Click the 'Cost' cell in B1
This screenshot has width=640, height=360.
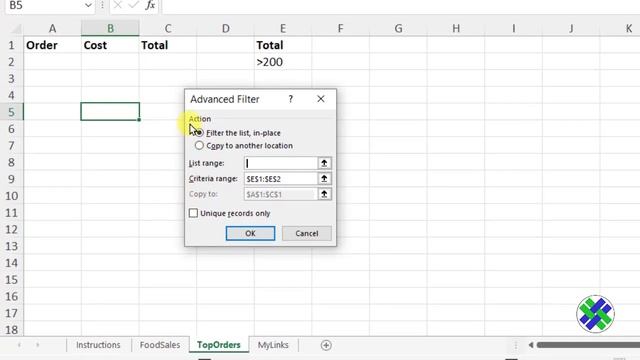click(110, 45)
